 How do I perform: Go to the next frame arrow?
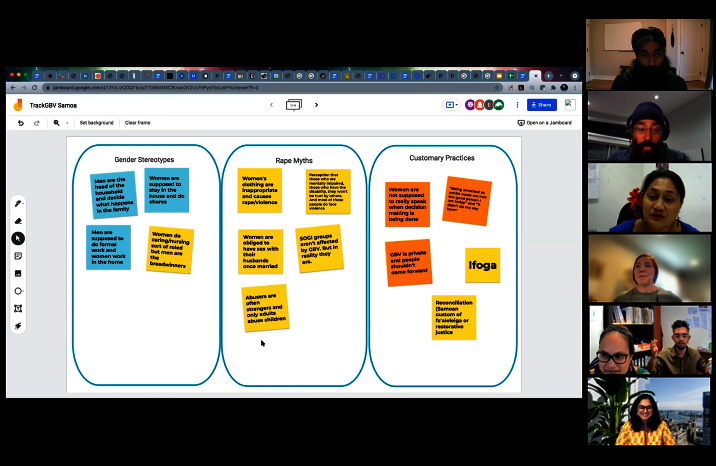pyautogui.click(x=317, y=105)
